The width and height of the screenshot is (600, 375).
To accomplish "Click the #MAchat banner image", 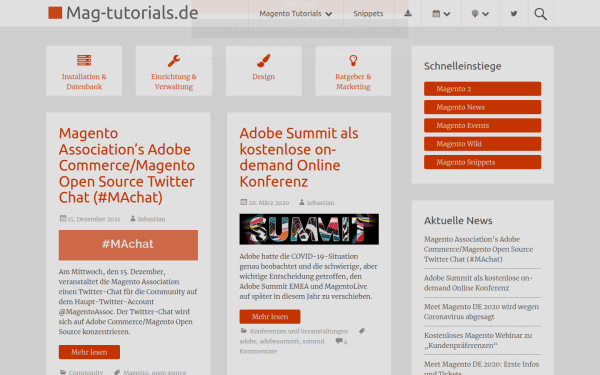I will coord(128,245).
